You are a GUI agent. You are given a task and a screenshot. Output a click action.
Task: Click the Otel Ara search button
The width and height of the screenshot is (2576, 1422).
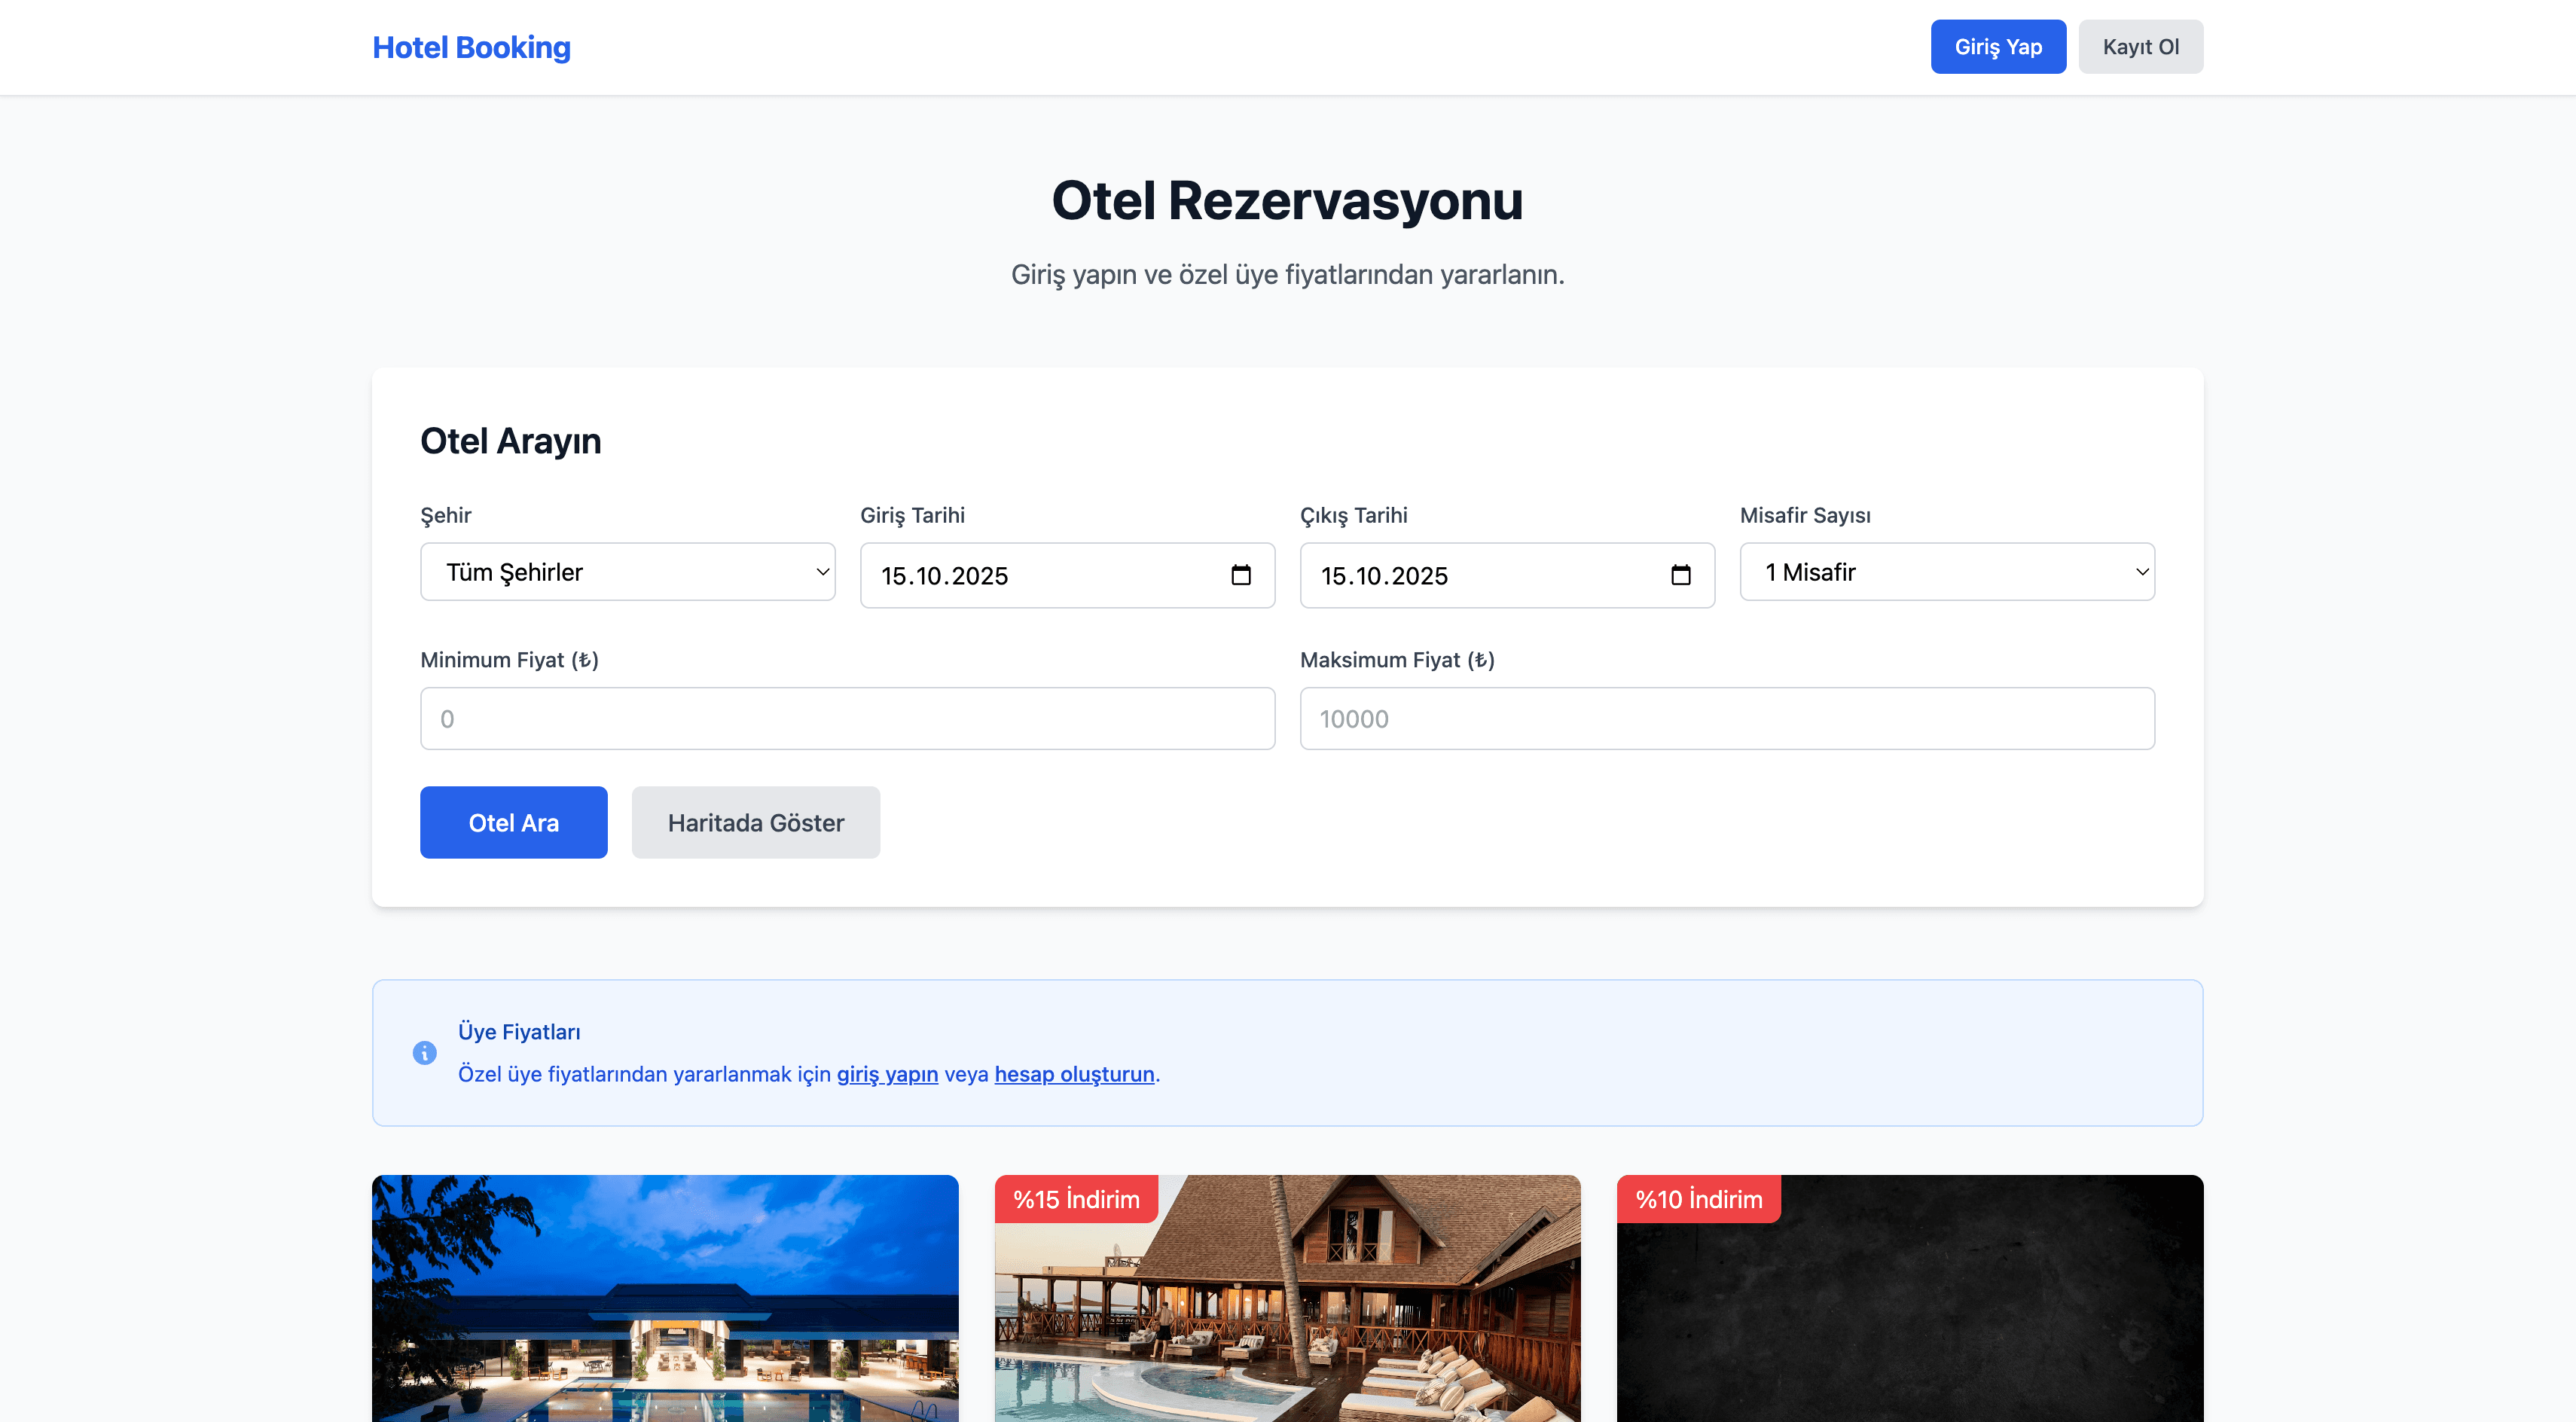(513, 822)
